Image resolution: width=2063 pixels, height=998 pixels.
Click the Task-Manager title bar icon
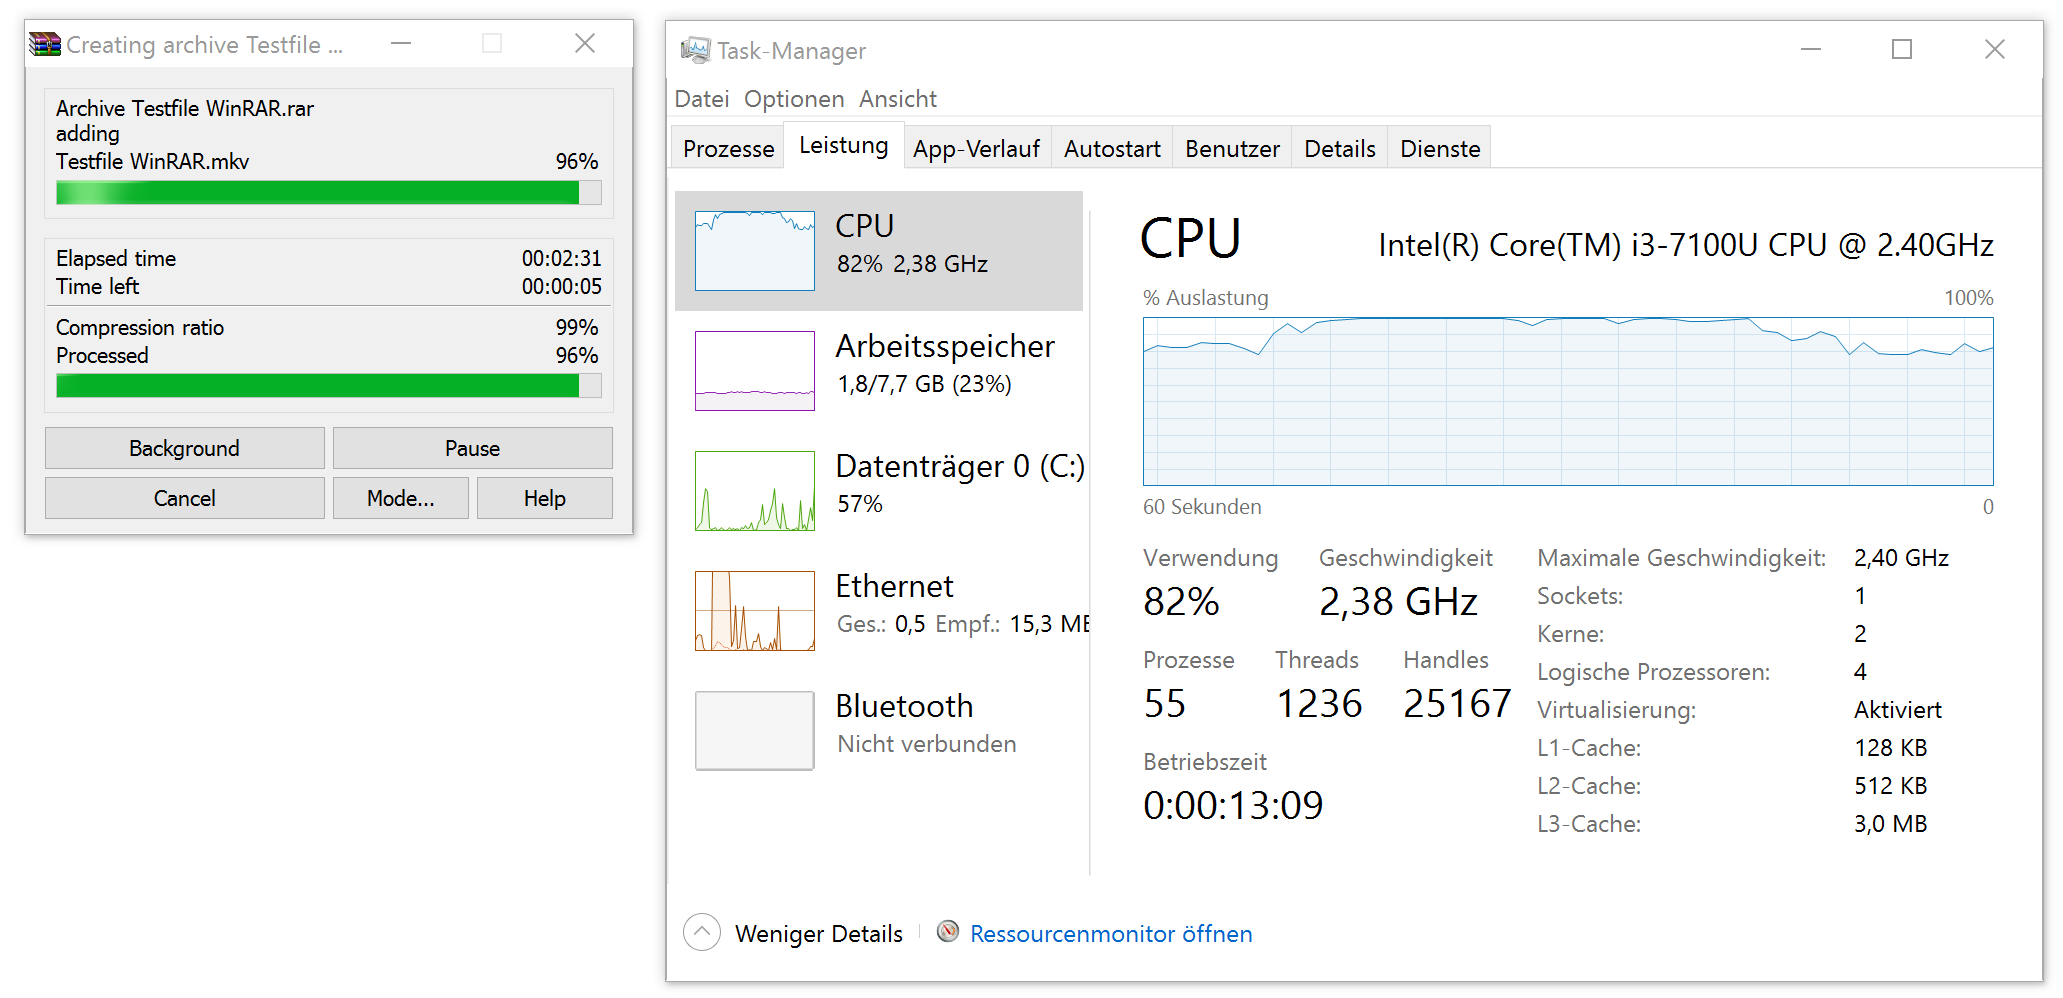point(695,50)
